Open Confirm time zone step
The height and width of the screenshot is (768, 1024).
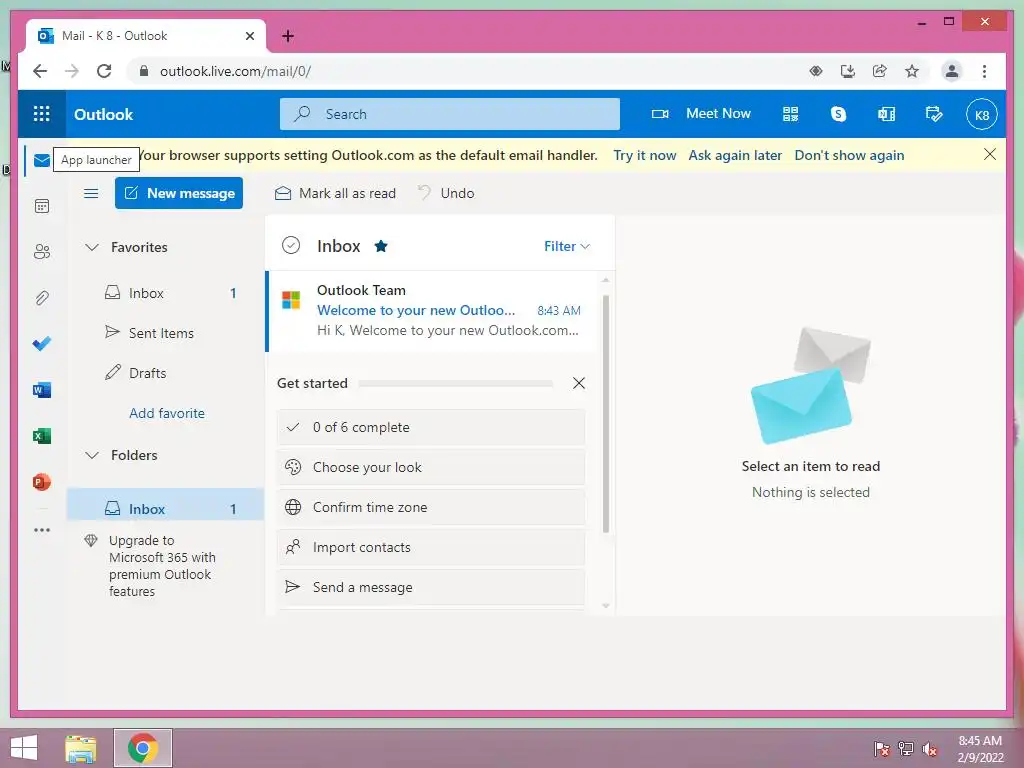pyautogui.click(x=431, y=507)
